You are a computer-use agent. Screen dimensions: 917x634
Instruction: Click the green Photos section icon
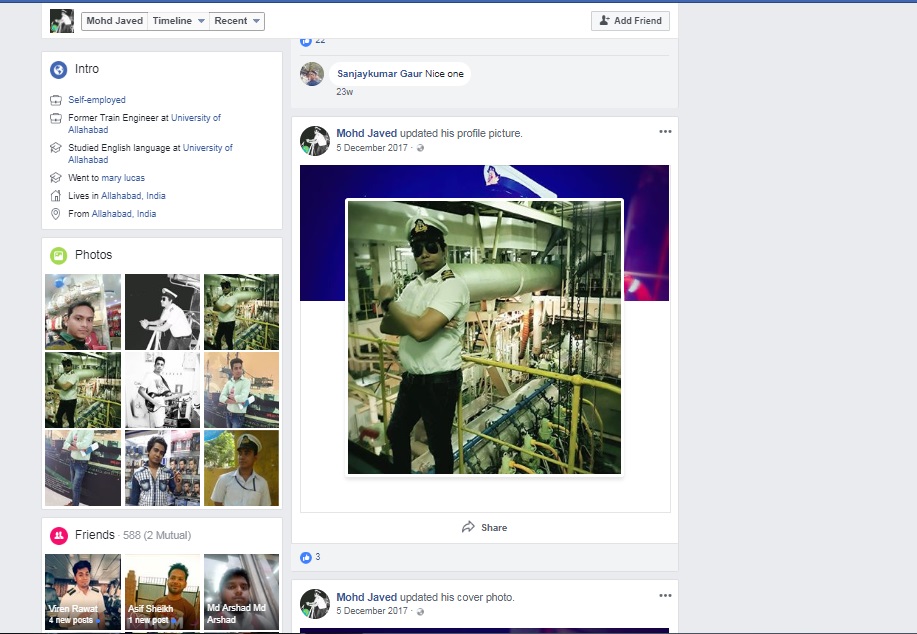coord(58,255)
